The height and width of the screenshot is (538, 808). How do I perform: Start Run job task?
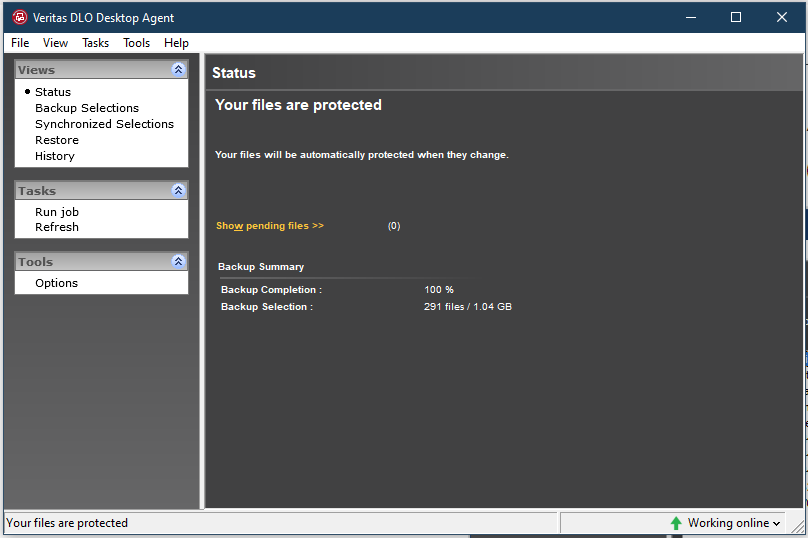pos(57,212)
